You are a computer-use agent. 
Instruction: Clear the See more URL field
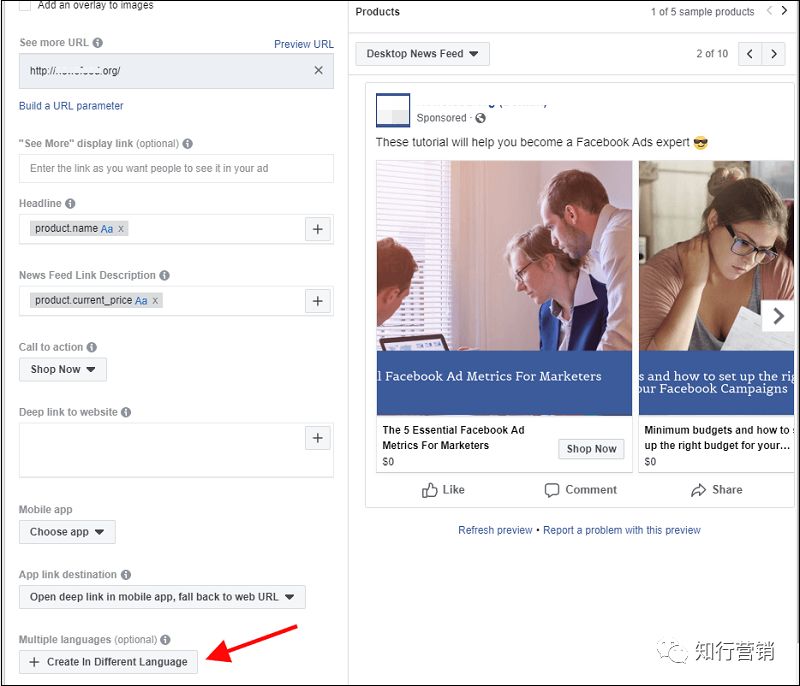318,71
